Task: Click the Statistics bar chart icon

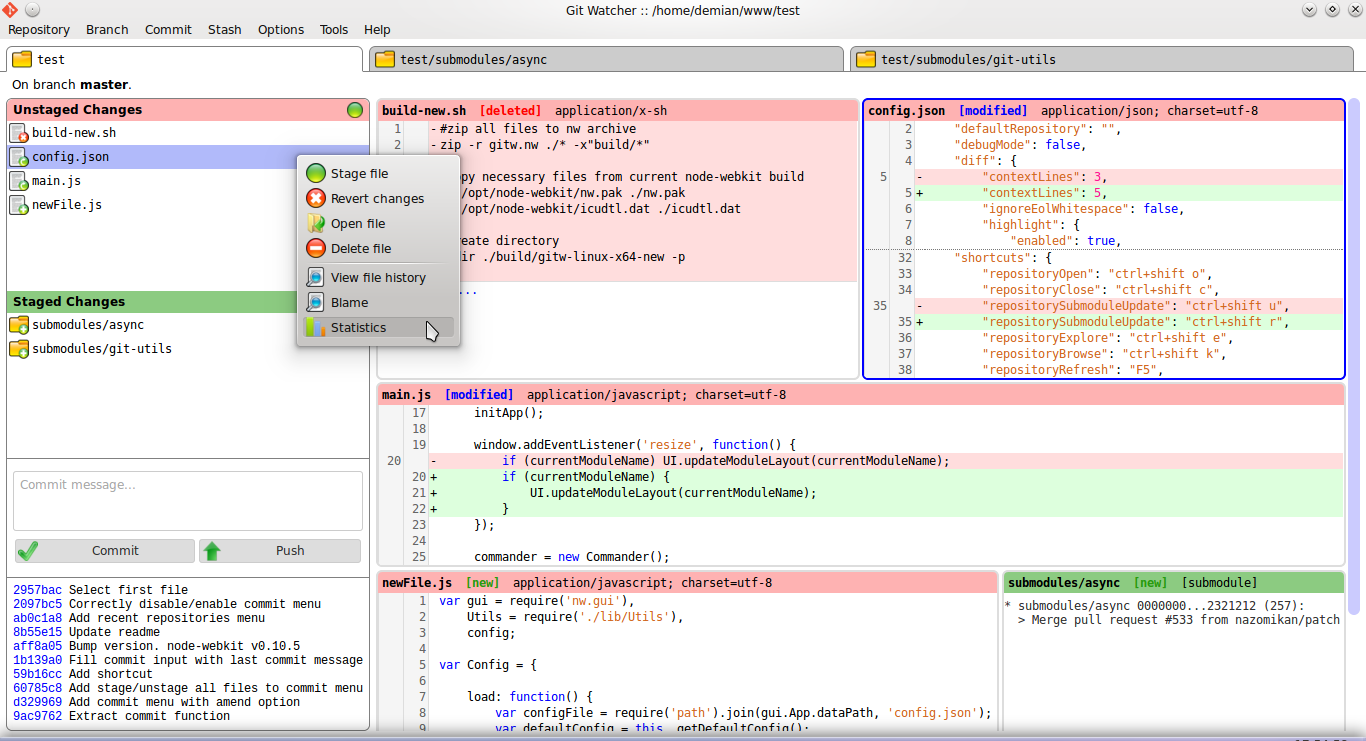Action: (316, 328)
